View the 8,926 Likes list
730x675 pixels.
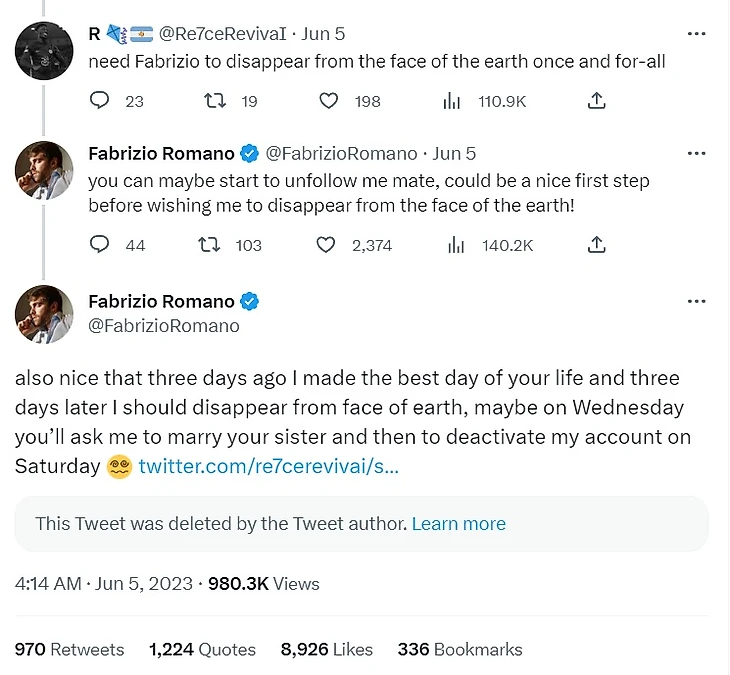tap(326, 649)
